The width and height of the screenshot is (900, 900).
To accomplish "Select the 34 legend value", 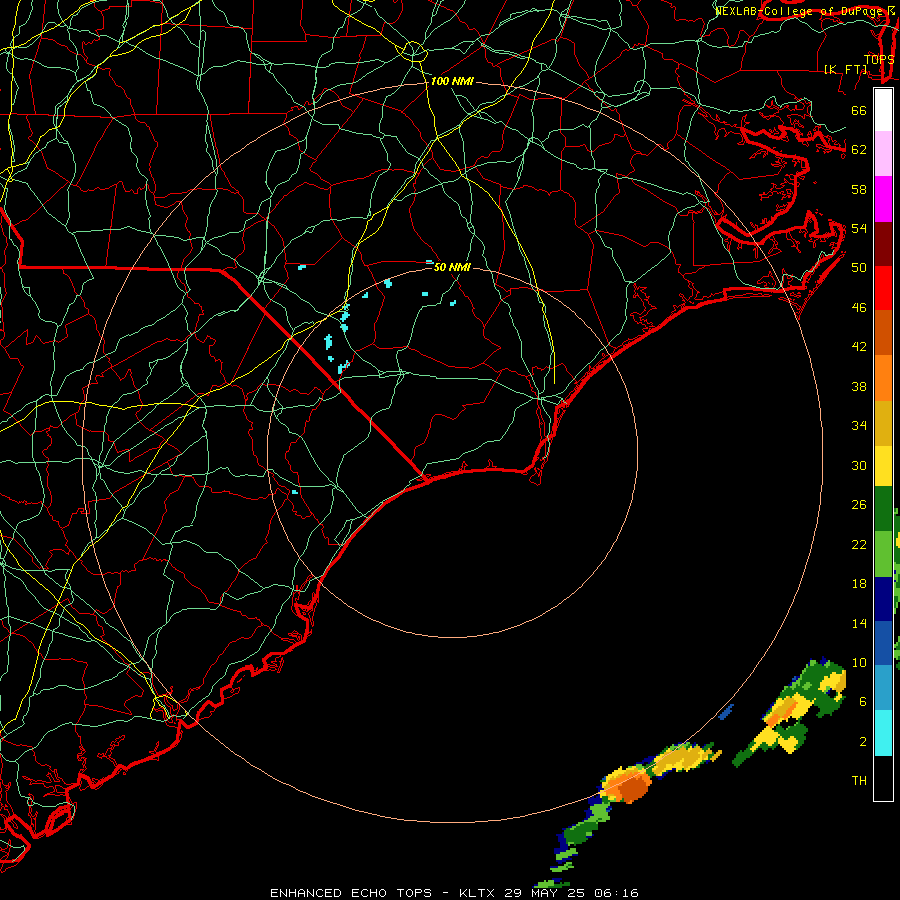I will click(859, 425).
